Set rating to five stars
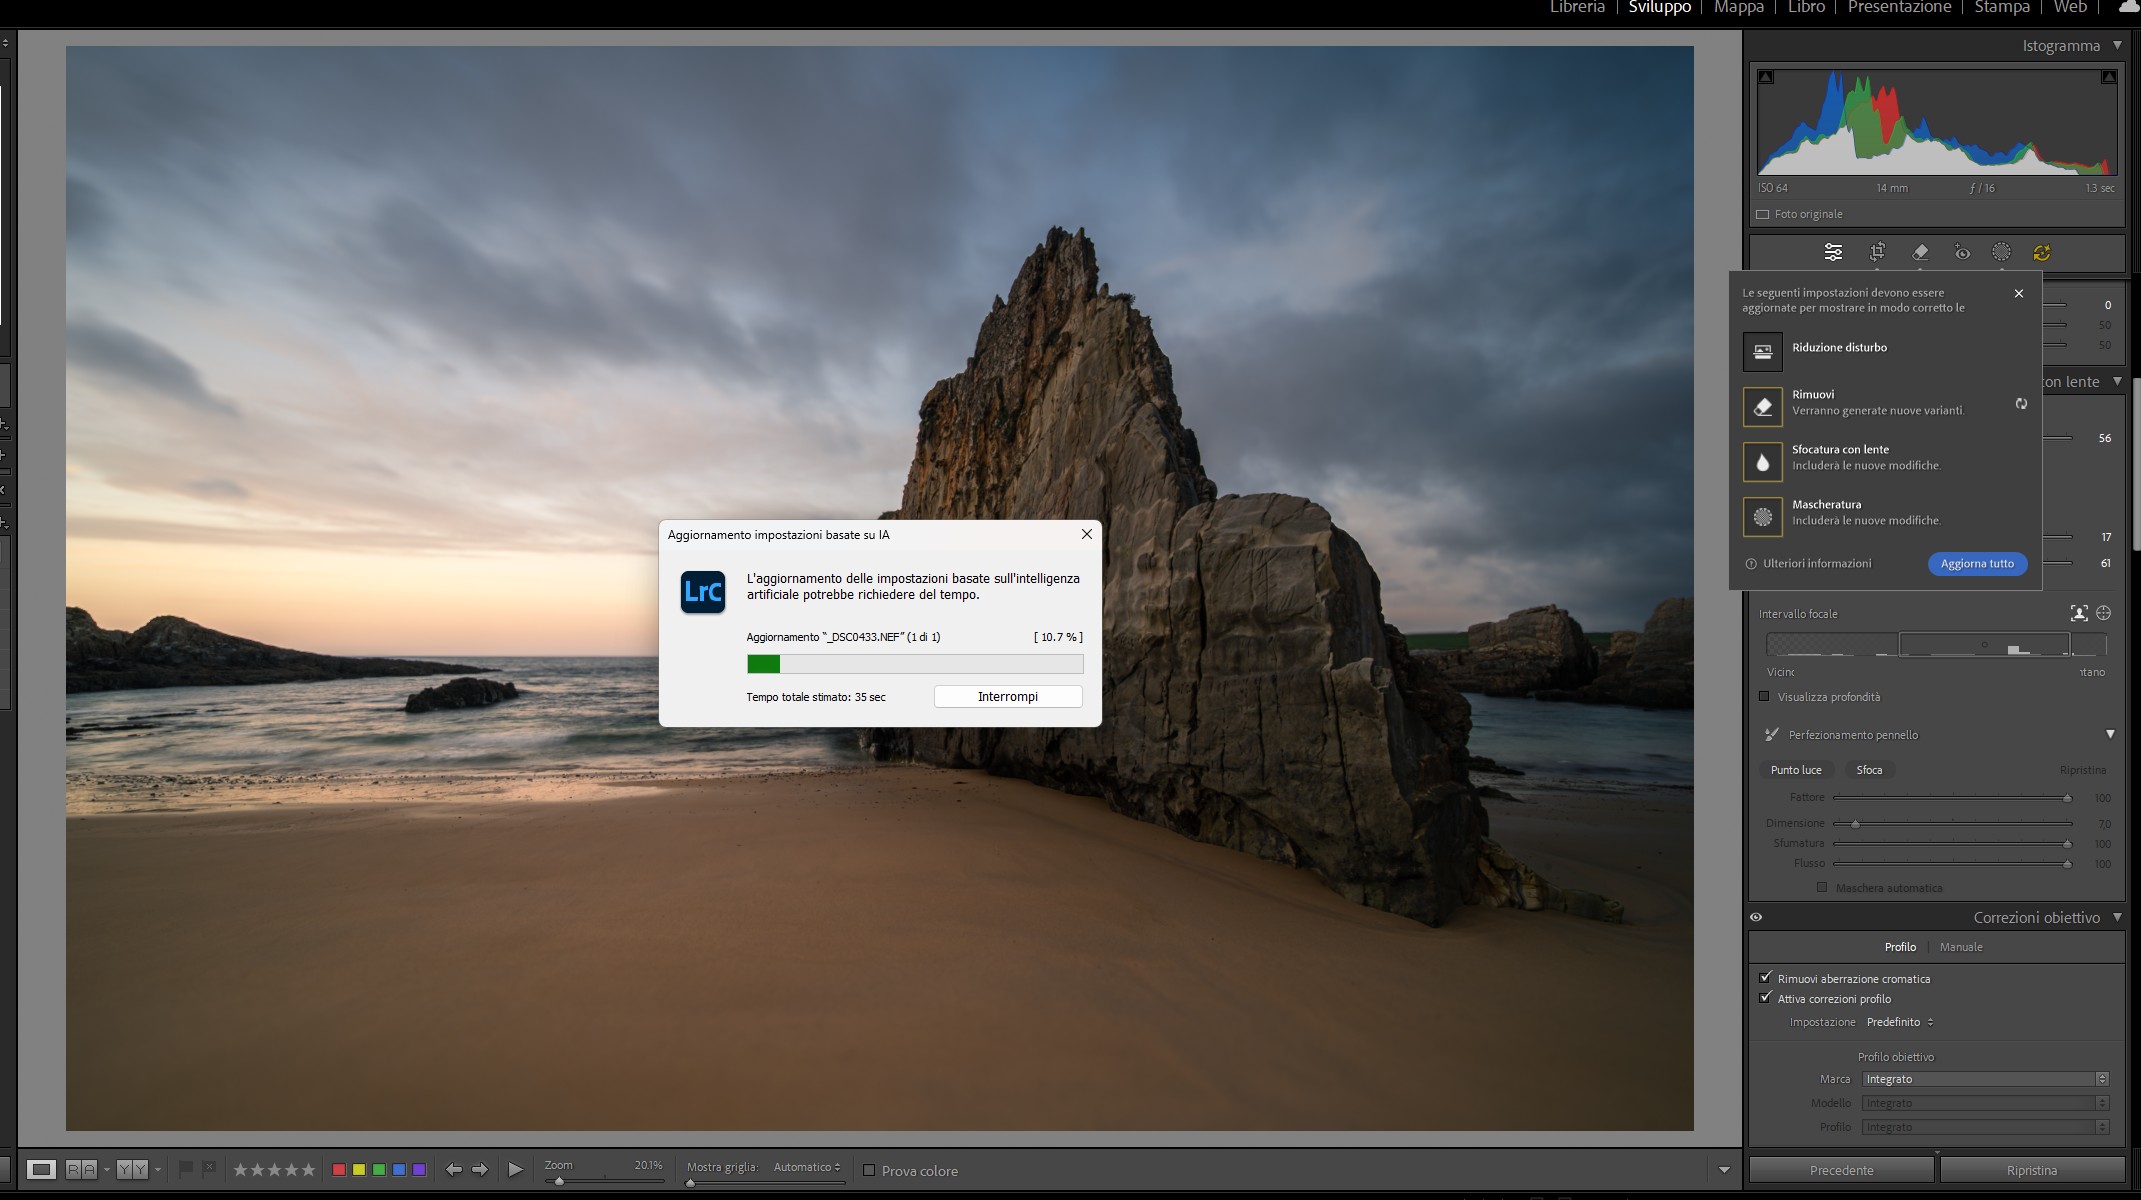 tap(308, 1169)
